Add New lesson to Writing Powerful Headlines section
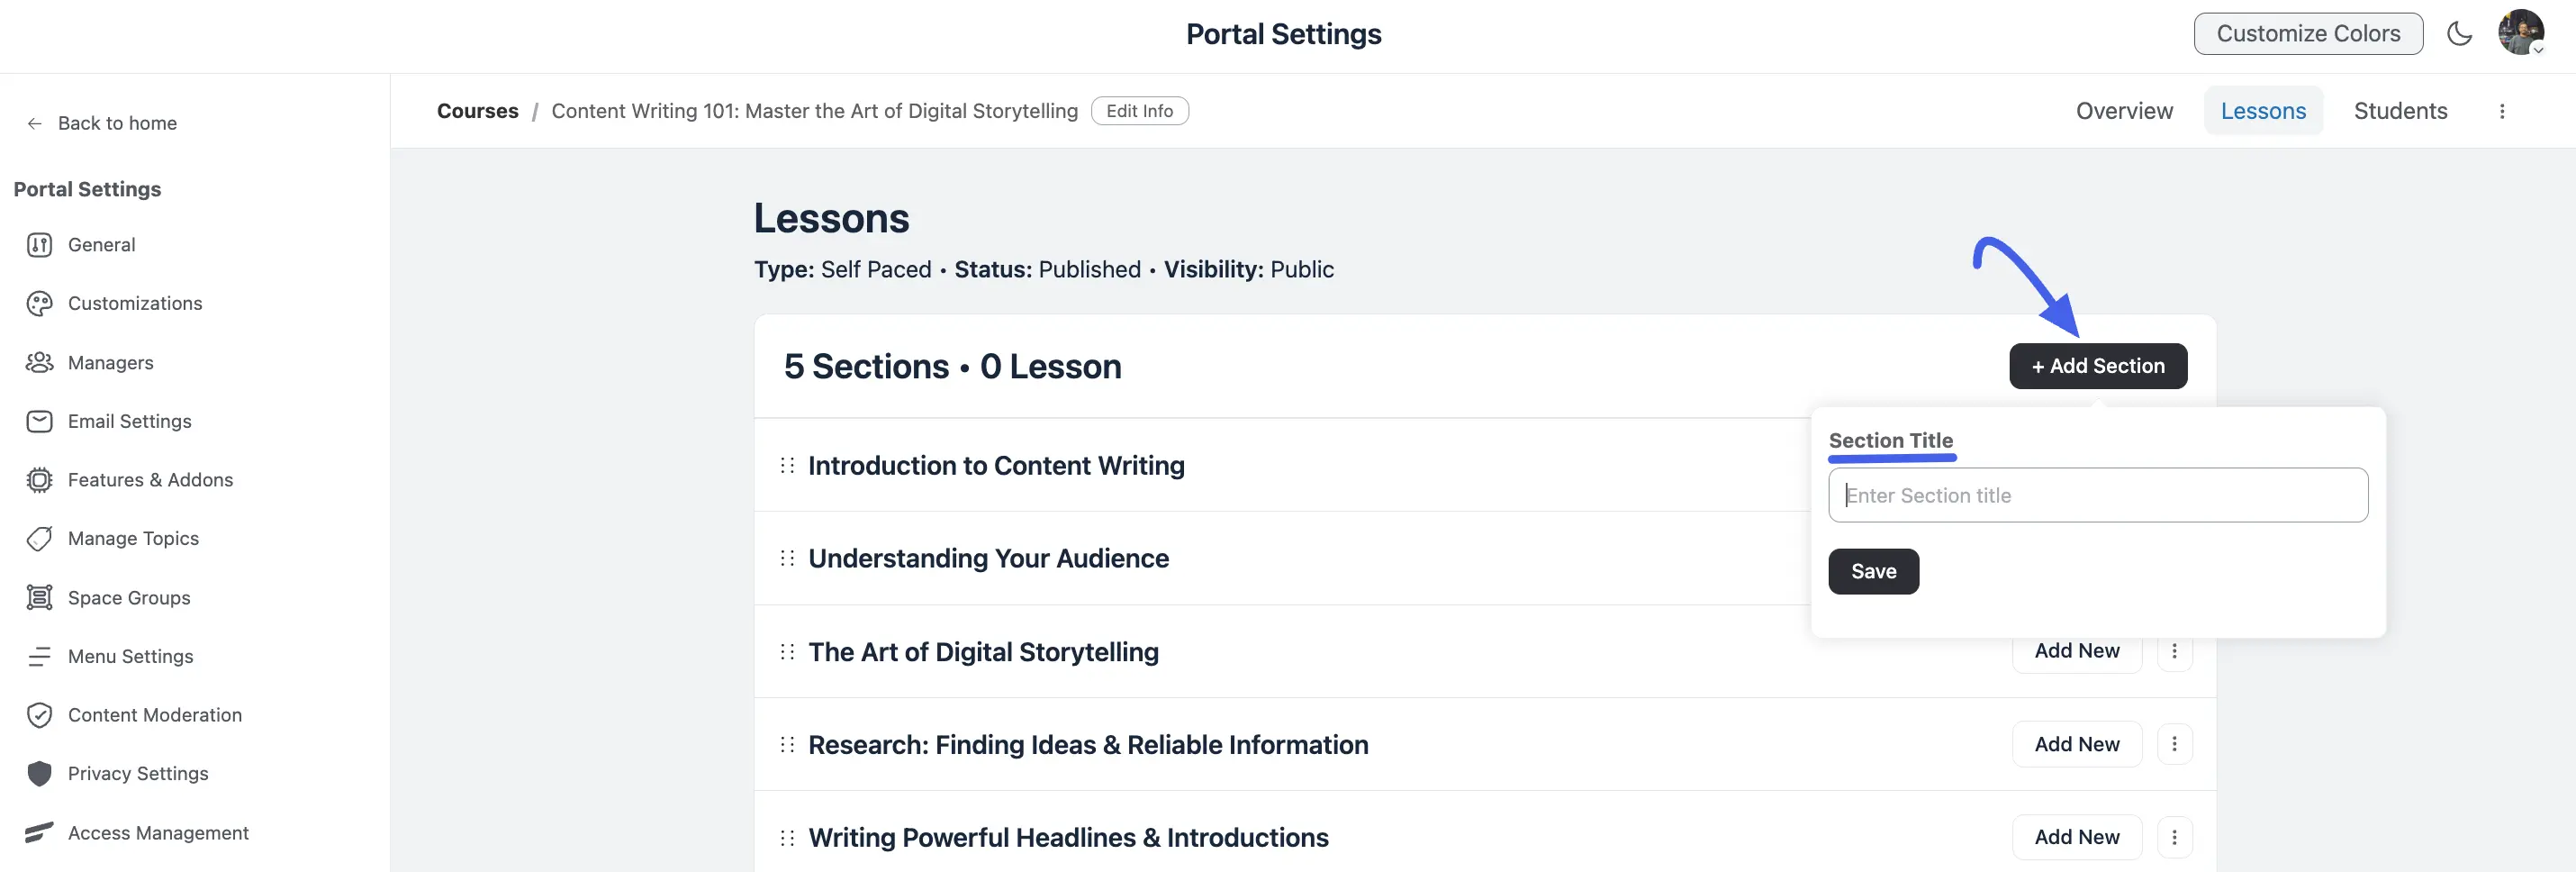Screen dimensions: 2576x872 coord(2077,837)
